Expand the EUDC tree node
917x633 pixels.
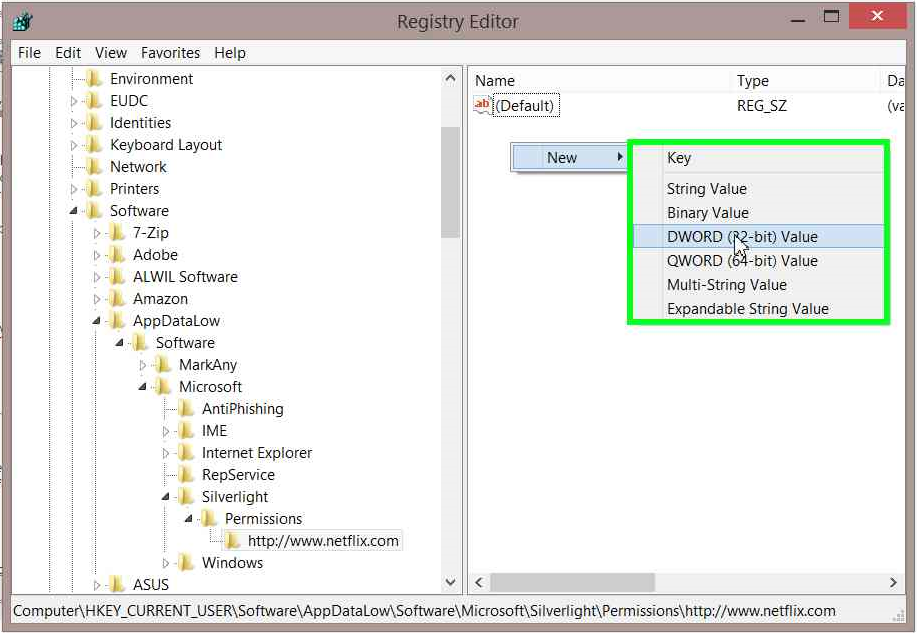point(74,101)
